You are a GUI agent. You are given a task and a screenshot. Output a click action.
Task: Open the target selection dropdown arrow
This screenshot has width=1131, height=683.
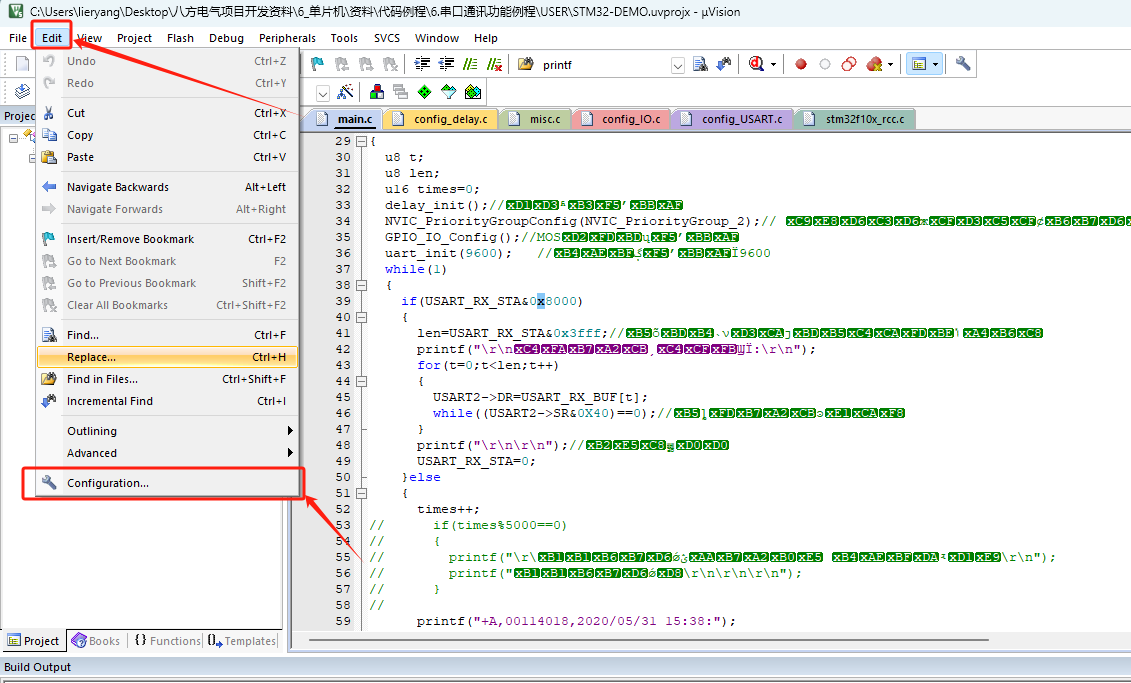tap(323, 92)
